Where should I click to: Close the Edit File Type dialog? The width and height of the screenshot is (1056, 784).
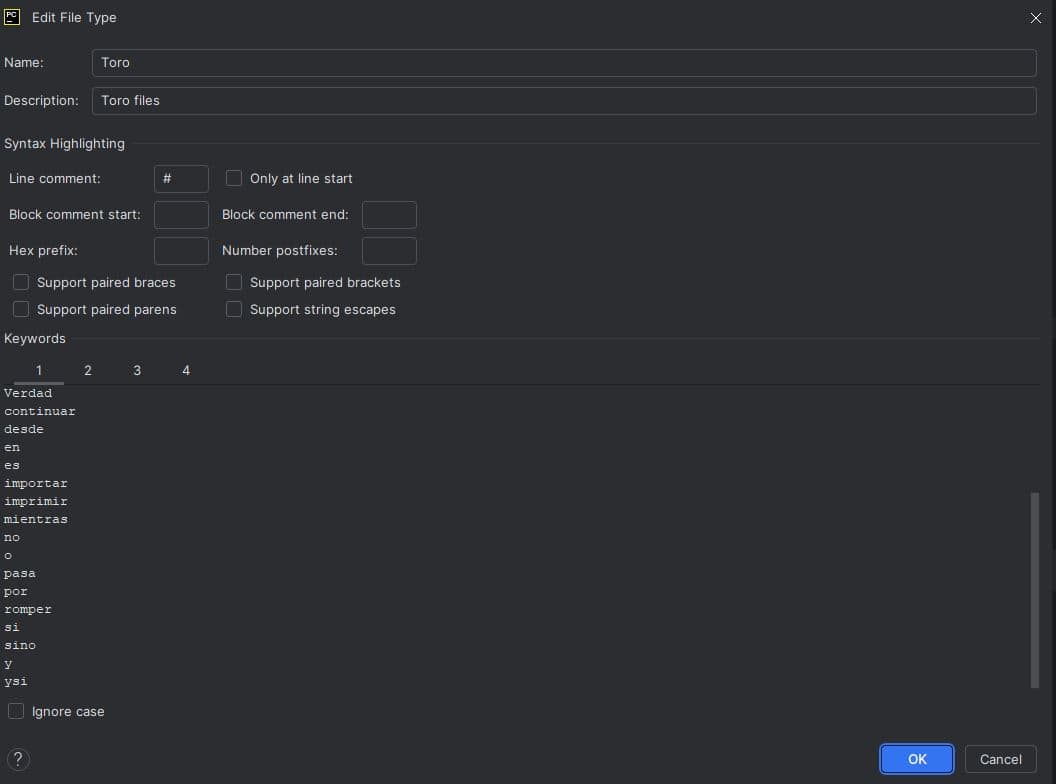click(1035, 18)
